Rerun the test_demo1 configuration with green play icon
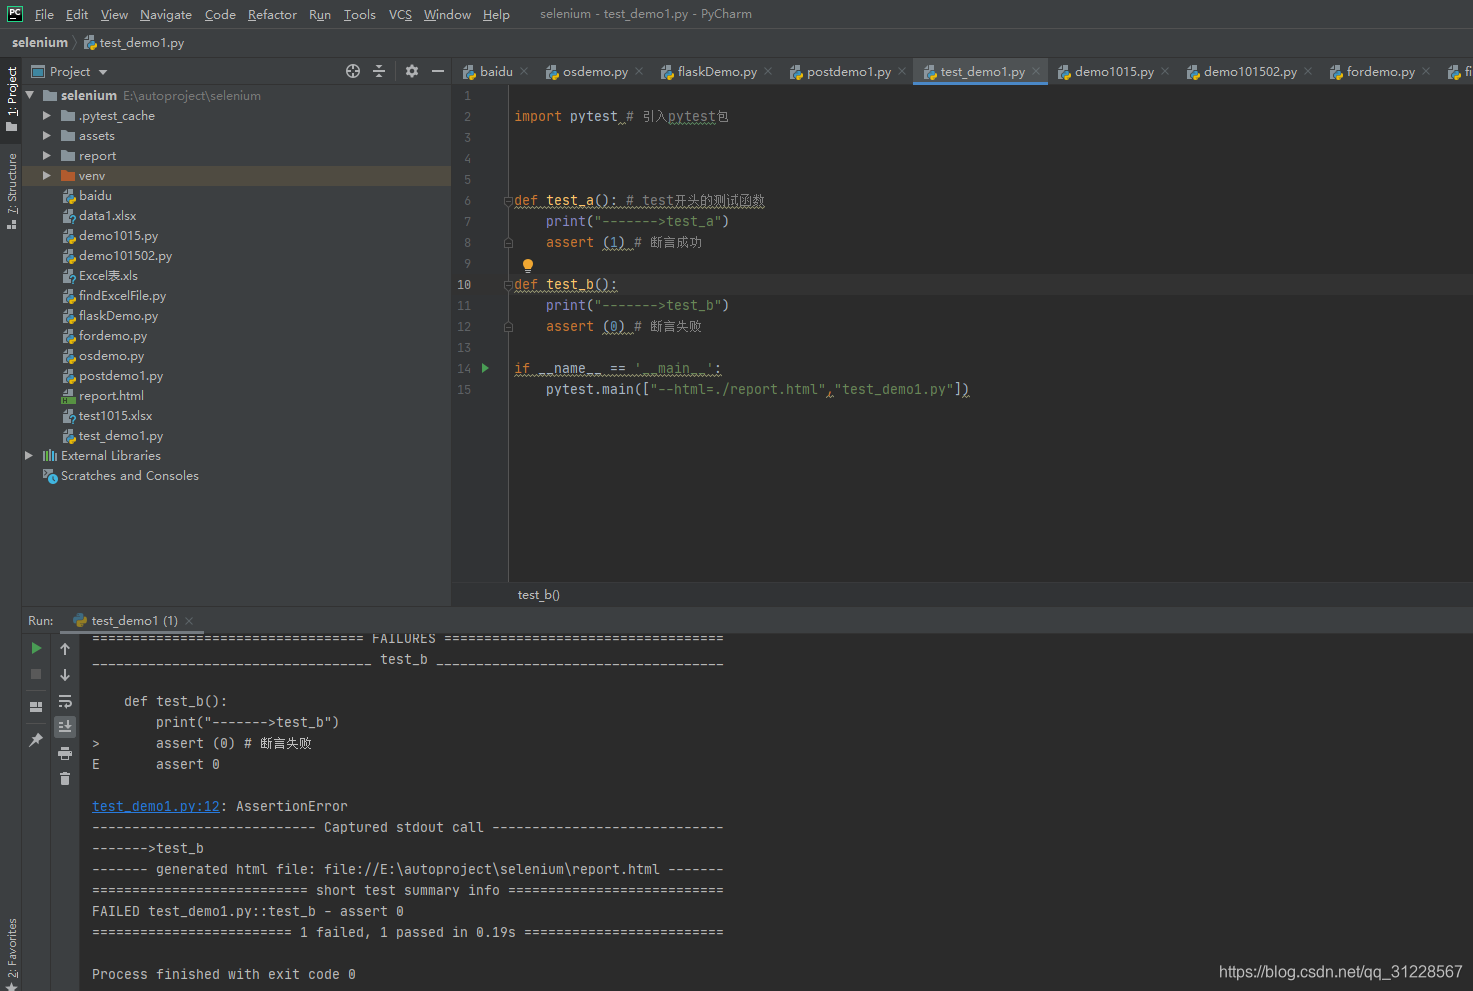Screen dimensions: 1473x991 pyautogui.click(x=36, y=648)
